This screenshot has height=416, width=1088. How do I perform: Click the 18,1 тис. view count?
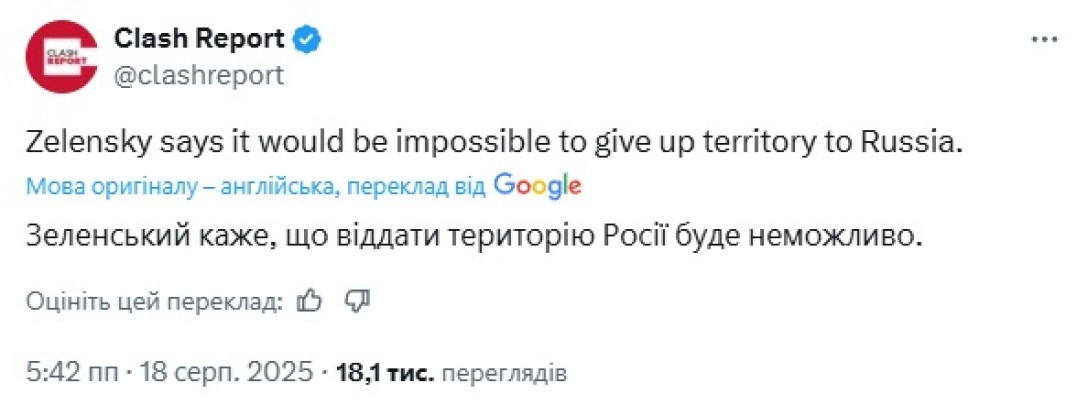pyautogui.click(x=386, y=374)
